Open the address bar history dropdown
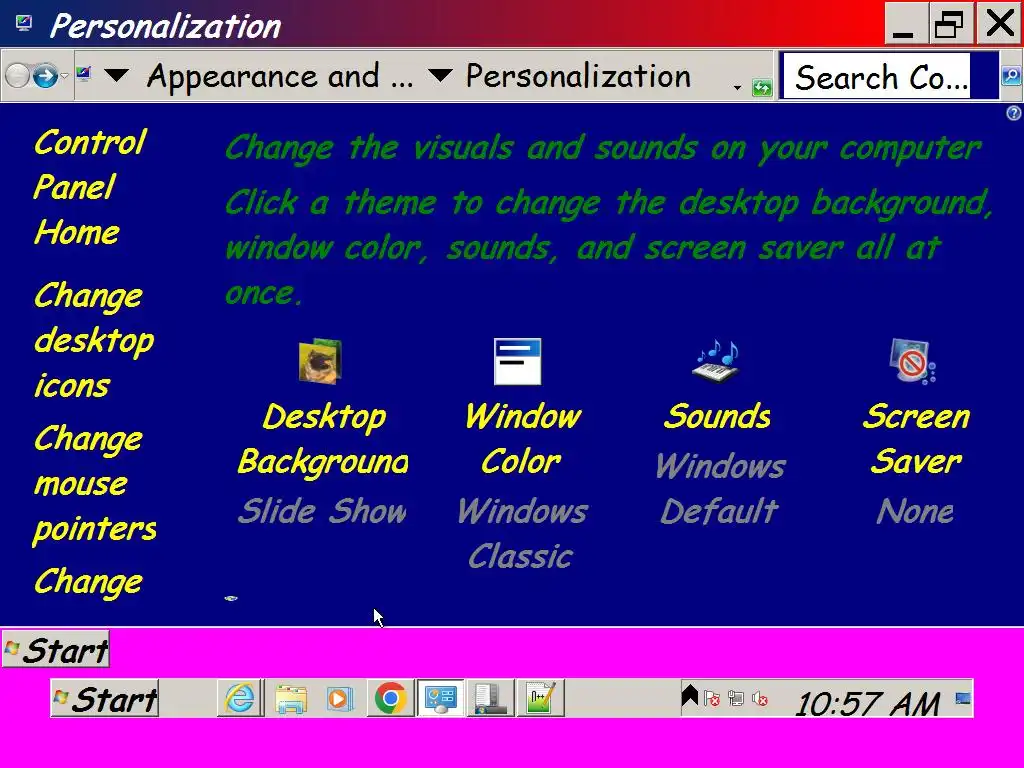The width and height of the screenshot is (1024, 768). pos(737,88)
